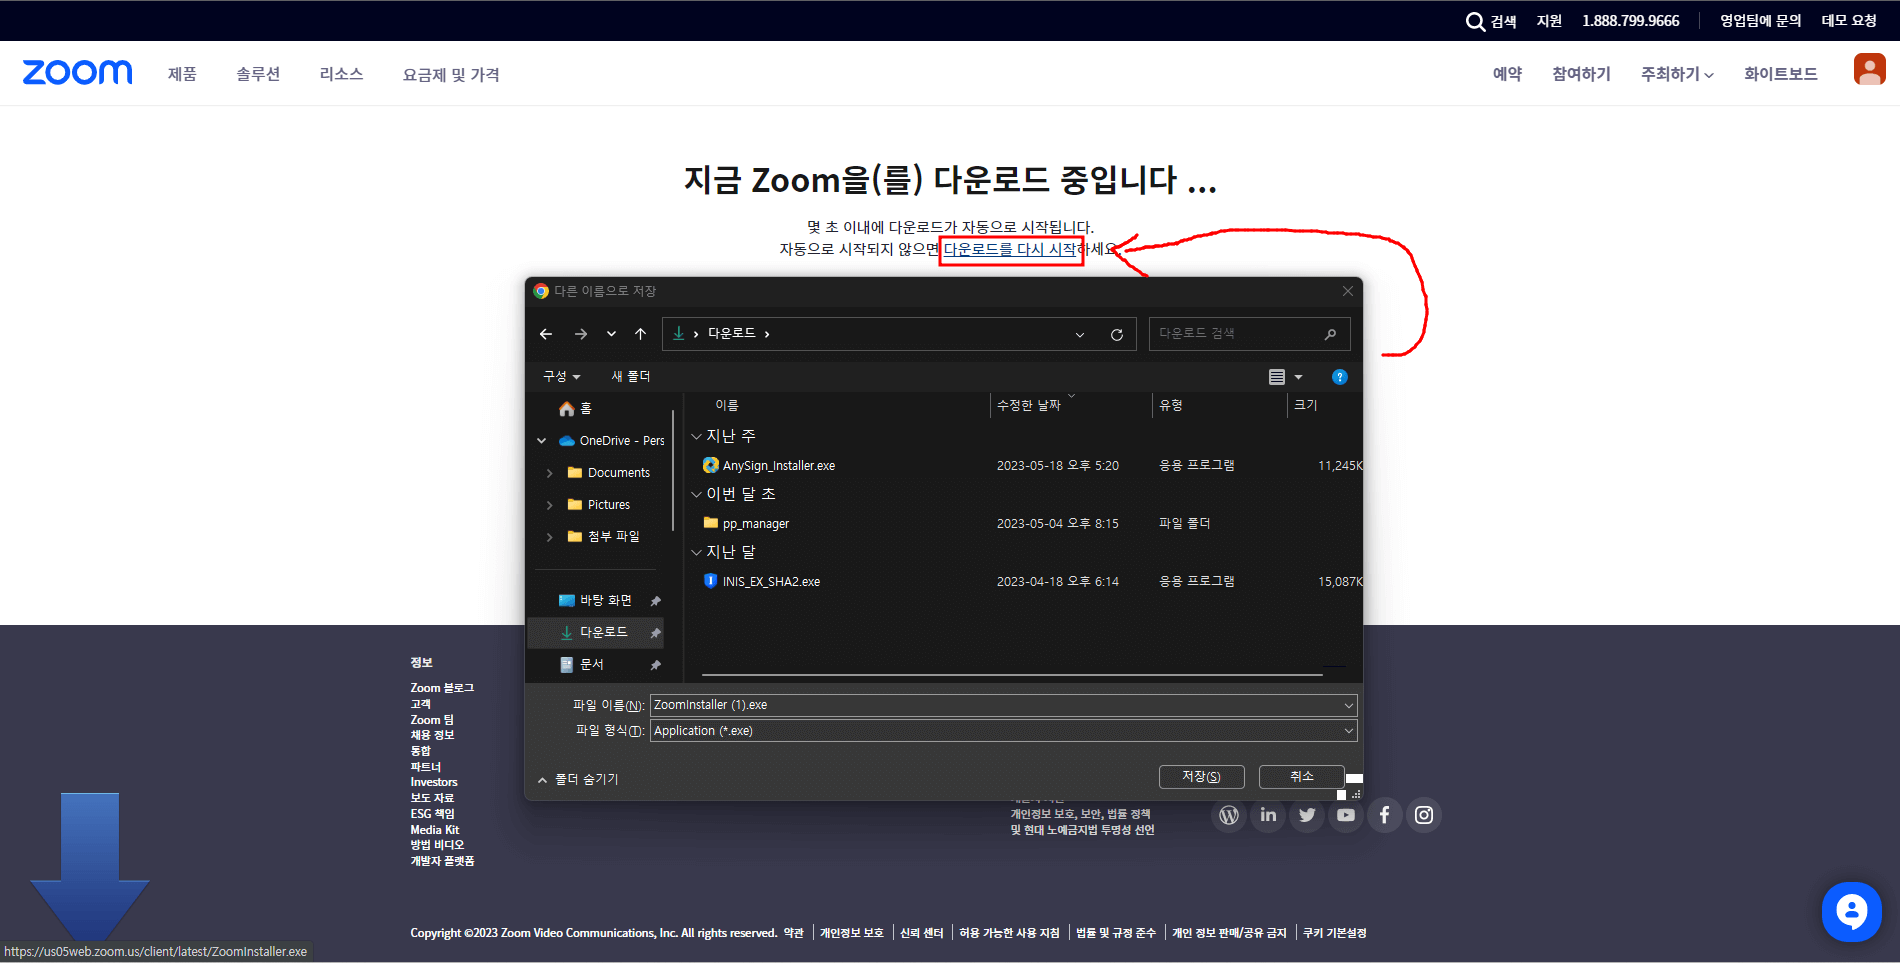Open the Instagram social icon
The image size is (1900, 963).
coord(1424,815)
